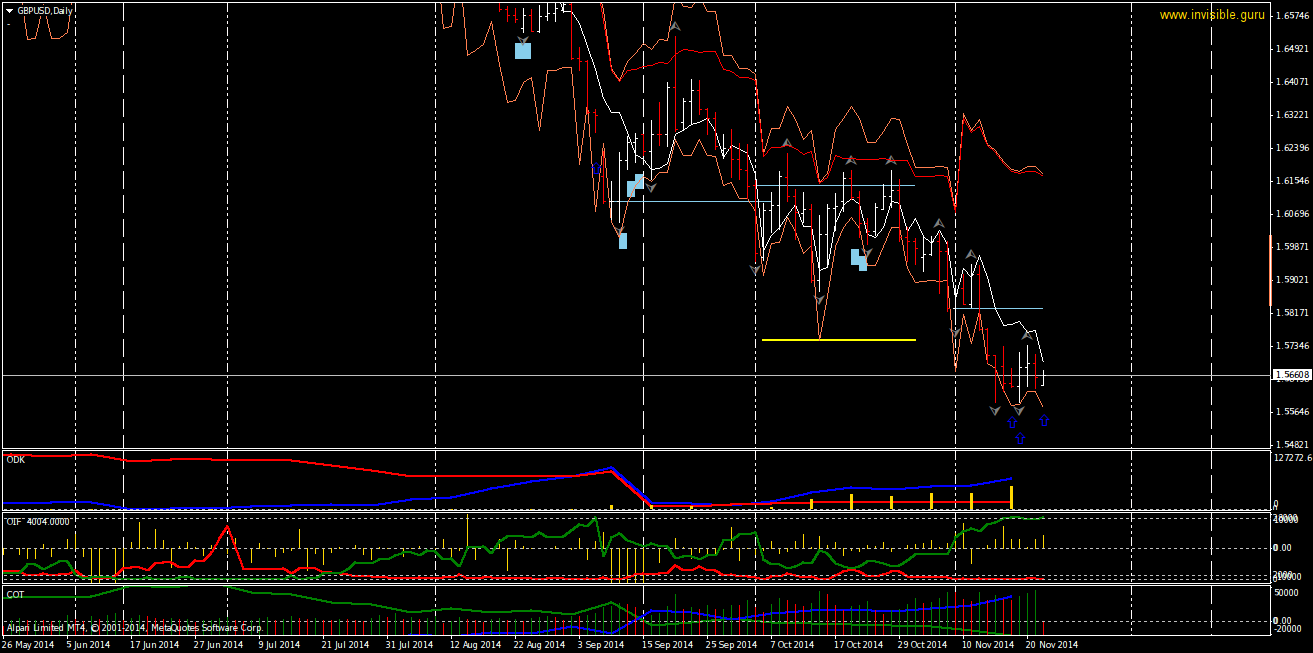Select the yellow horizontal support line

coord(838,340)
